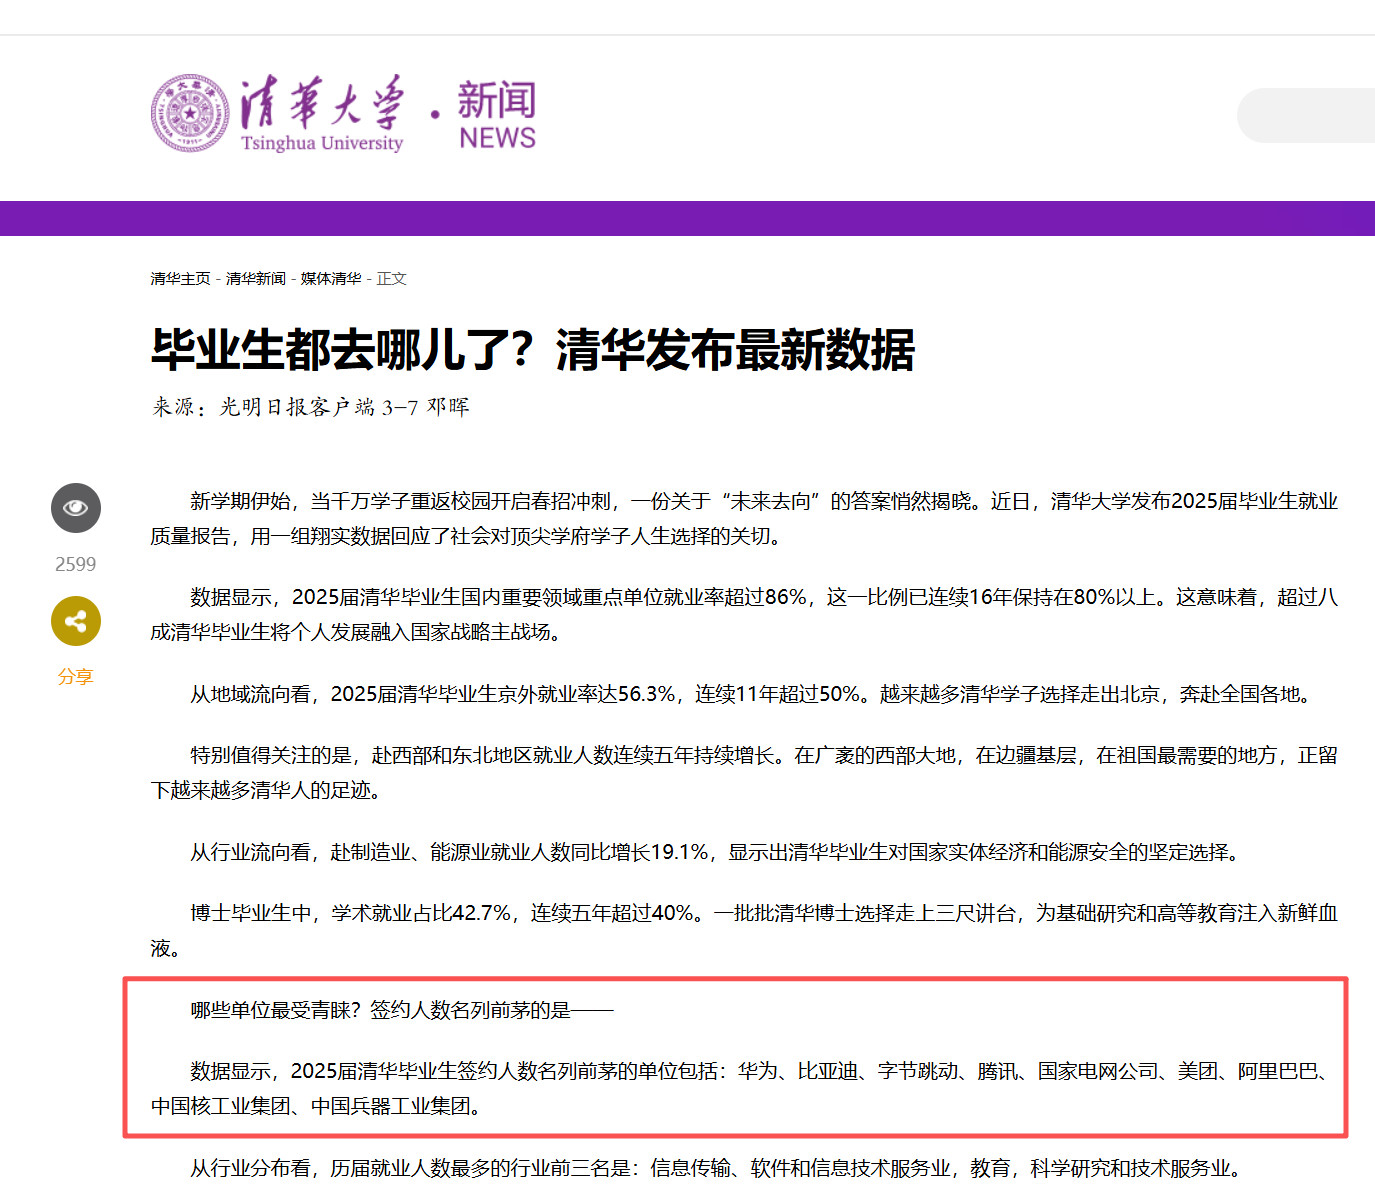Click the search field in the header

pos(1306,115)
